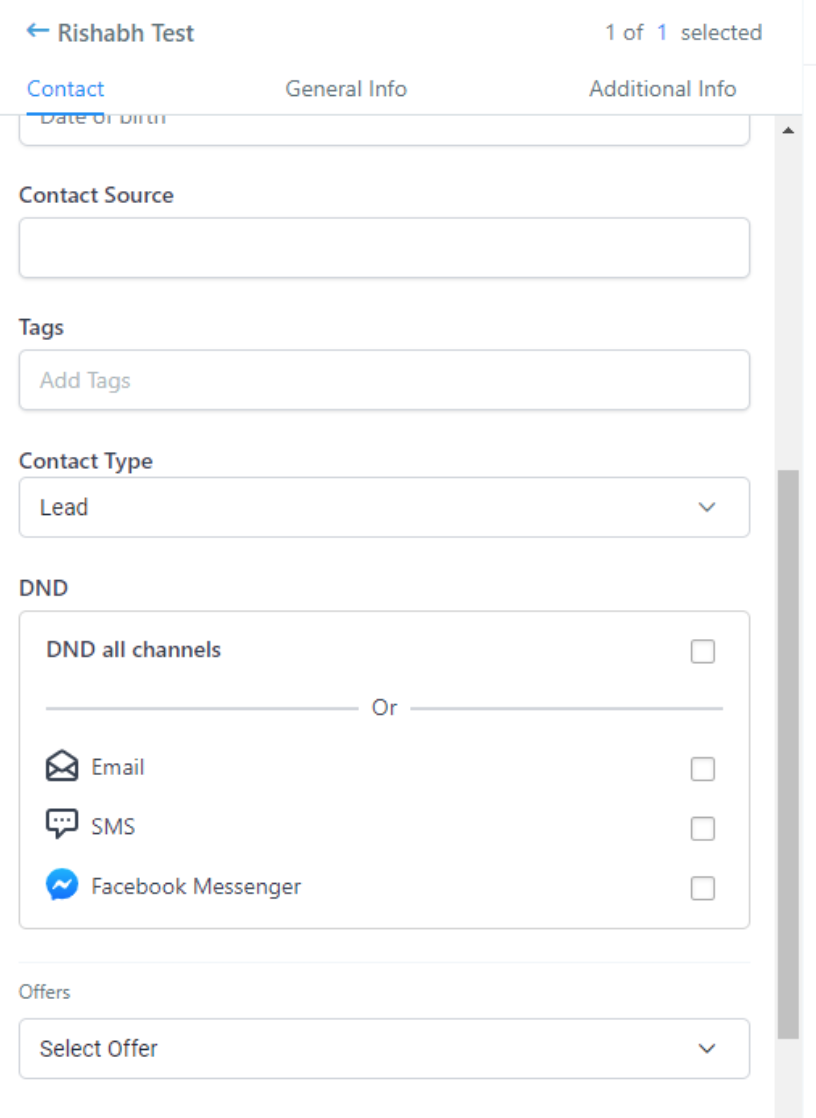Click the Contact Type chevron arrow
816x1118 pixels.
[x=707, y=507]
